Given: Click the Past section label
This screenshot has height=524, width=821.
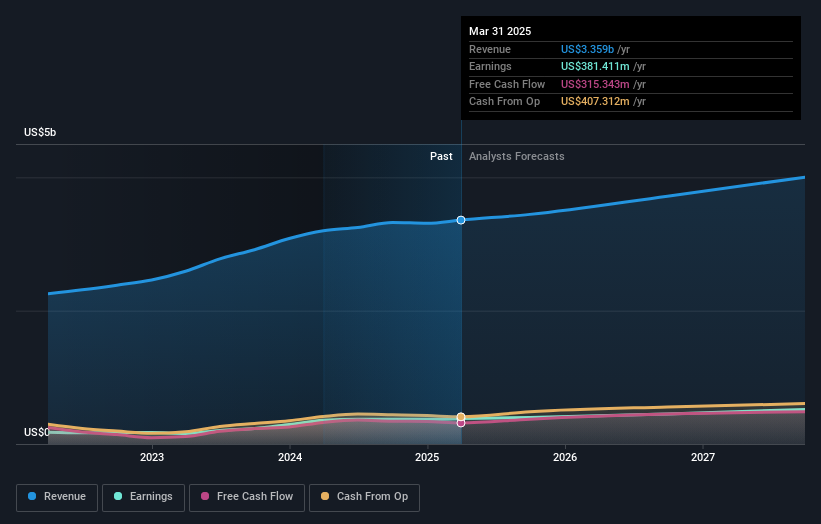Looking at the screenshot, I should click(441, 156).
